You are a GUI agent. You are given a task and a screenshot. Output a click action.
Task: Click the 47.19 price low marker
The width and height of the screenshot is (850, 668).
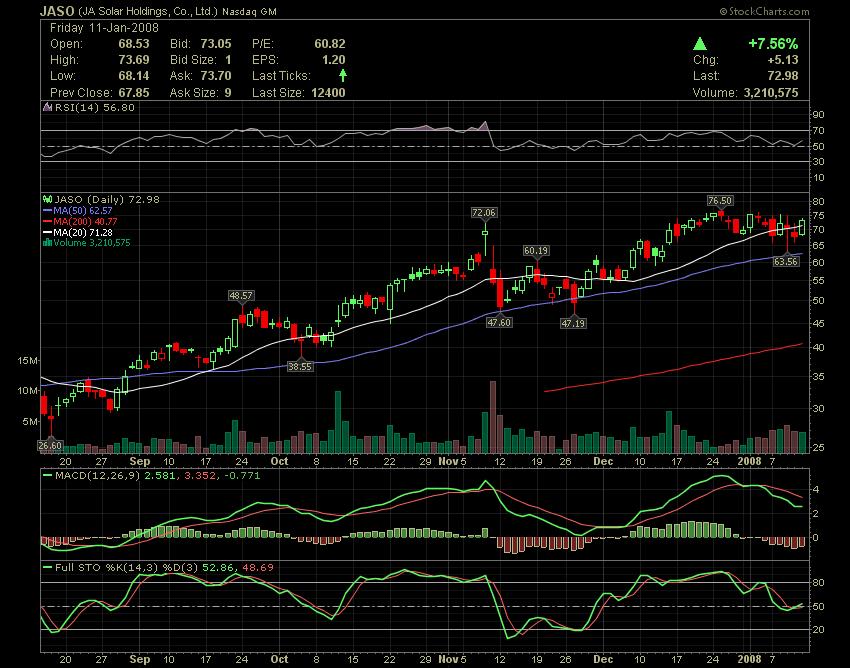(x=573, y=323)
